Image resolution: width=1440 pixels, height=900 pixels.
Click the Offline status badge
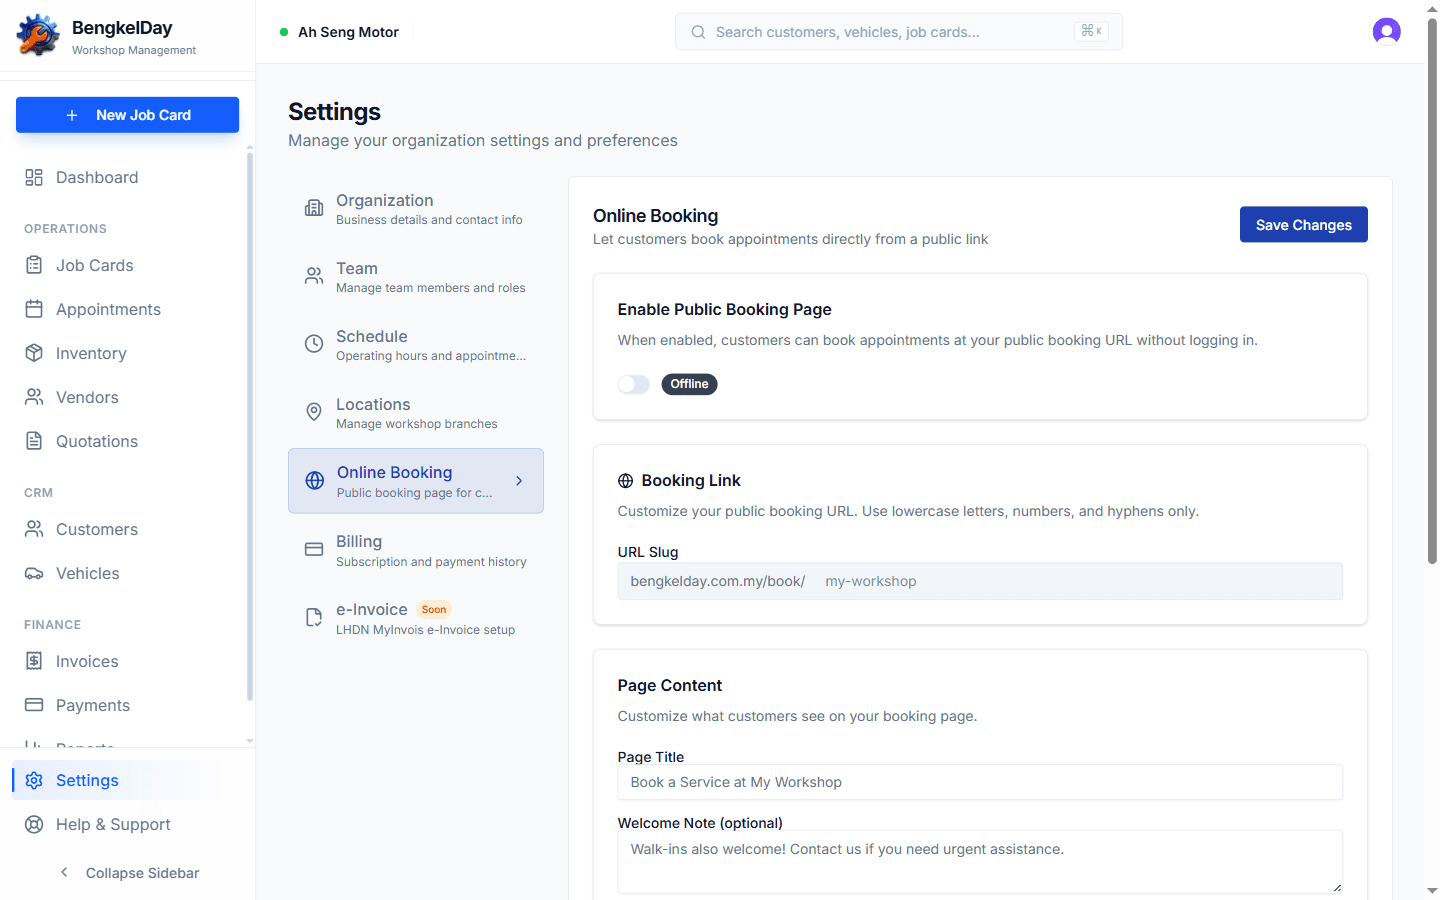(x=689, y=384)
